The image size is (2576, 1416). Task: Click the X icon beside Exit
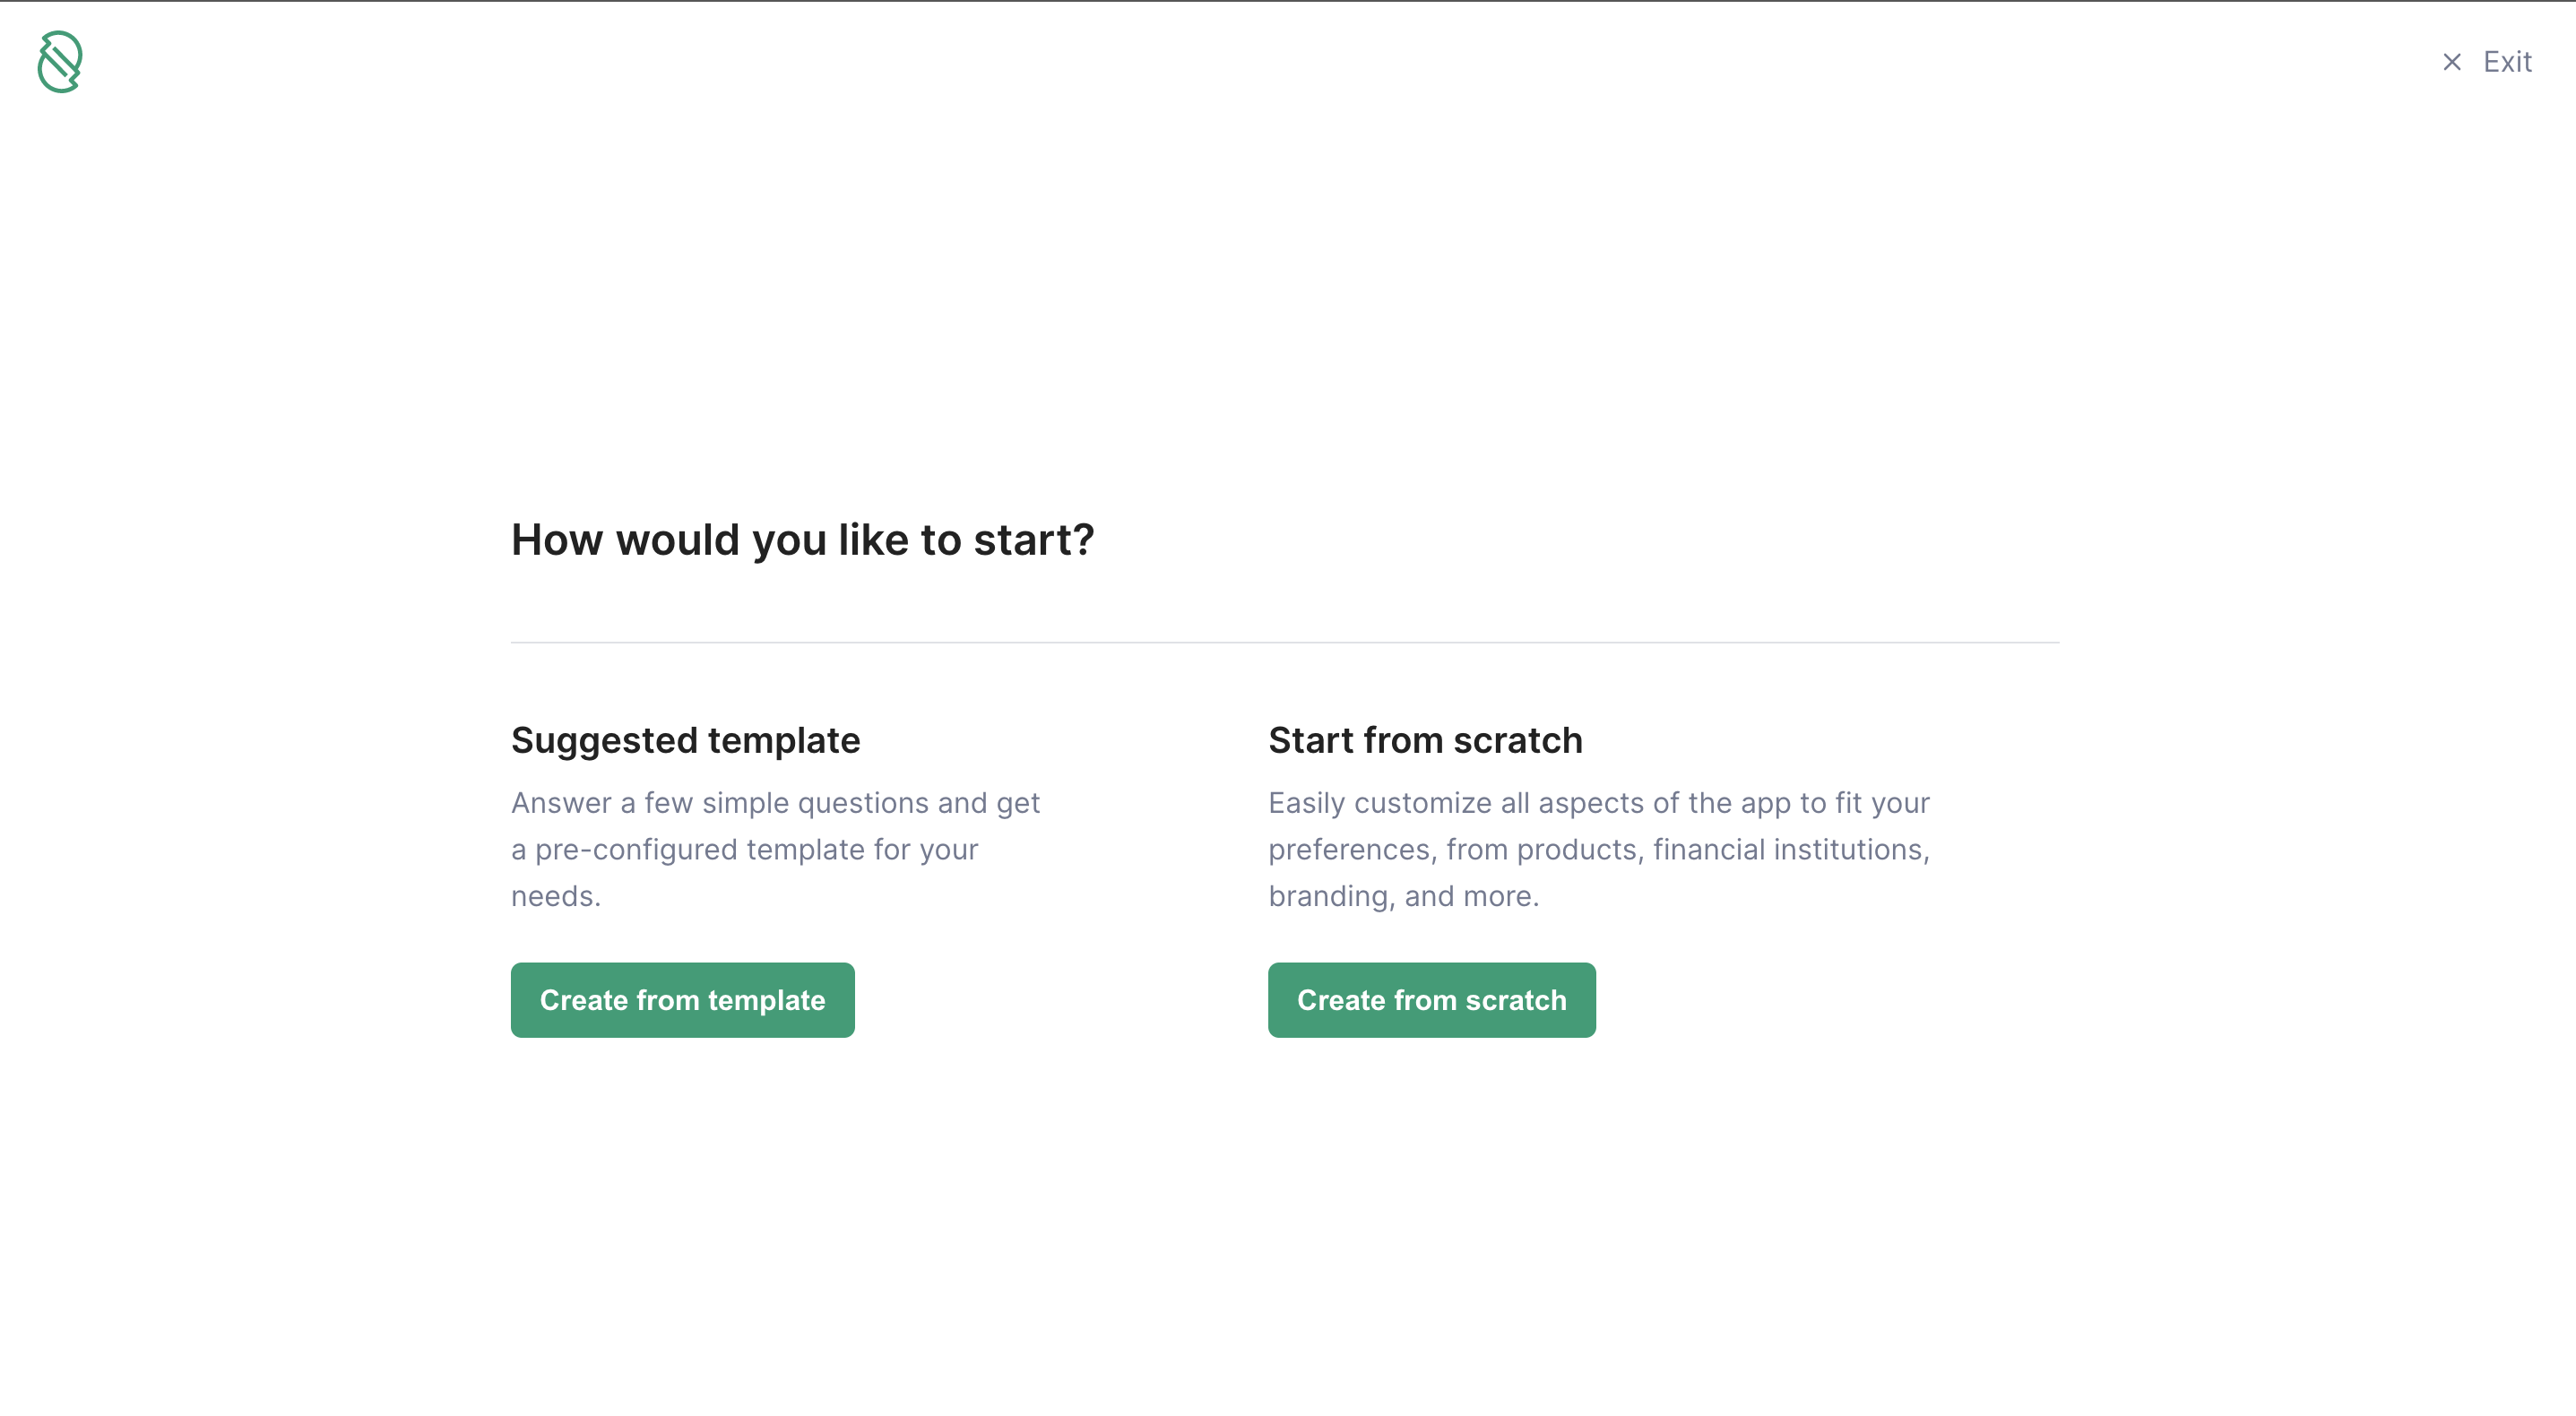click(2451, 62)
